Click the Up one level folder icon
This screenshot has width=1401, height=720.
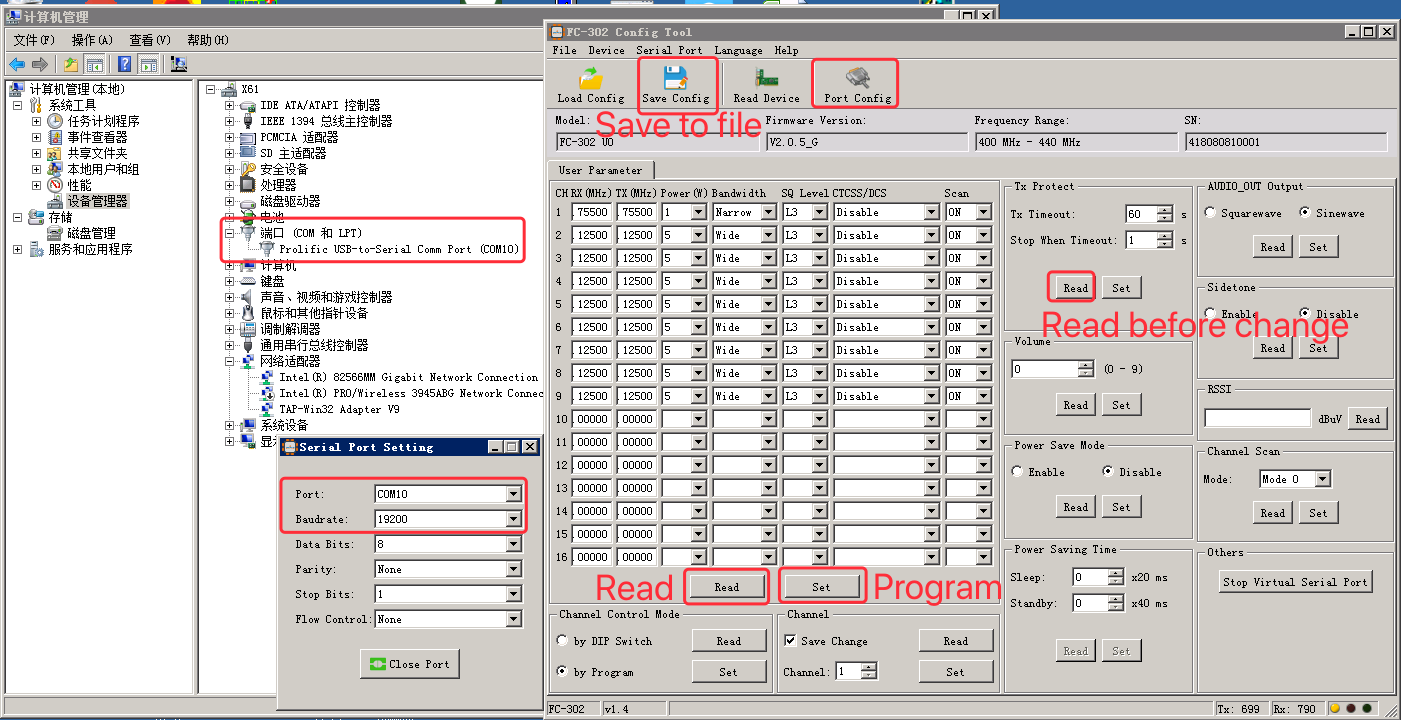[71, 64]
